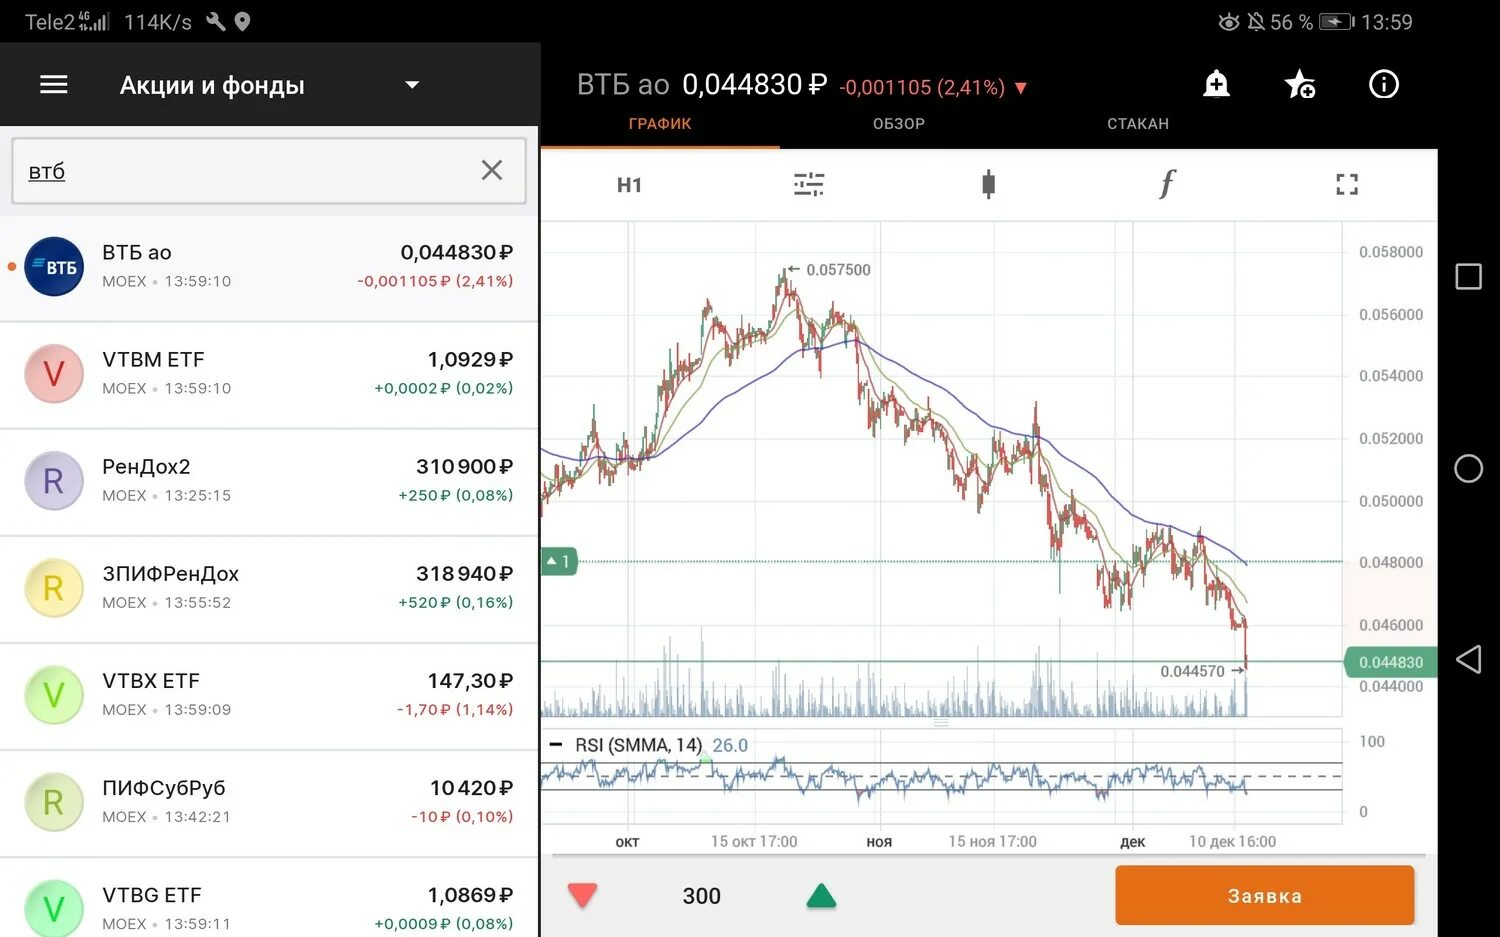Tap the muted notification bell icon
The image size is (1500, 937).
tap(1256, 22)
